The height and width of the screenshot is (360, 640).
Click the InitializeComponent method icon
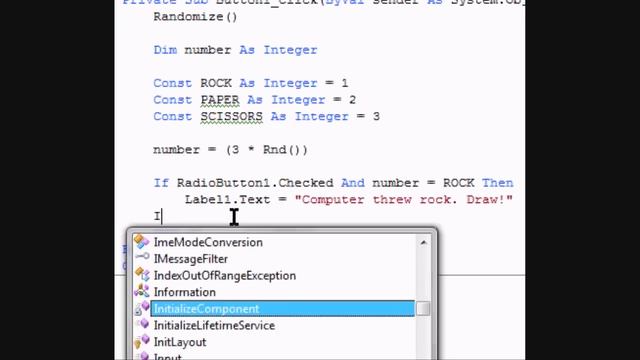click(x=142, y=308)
